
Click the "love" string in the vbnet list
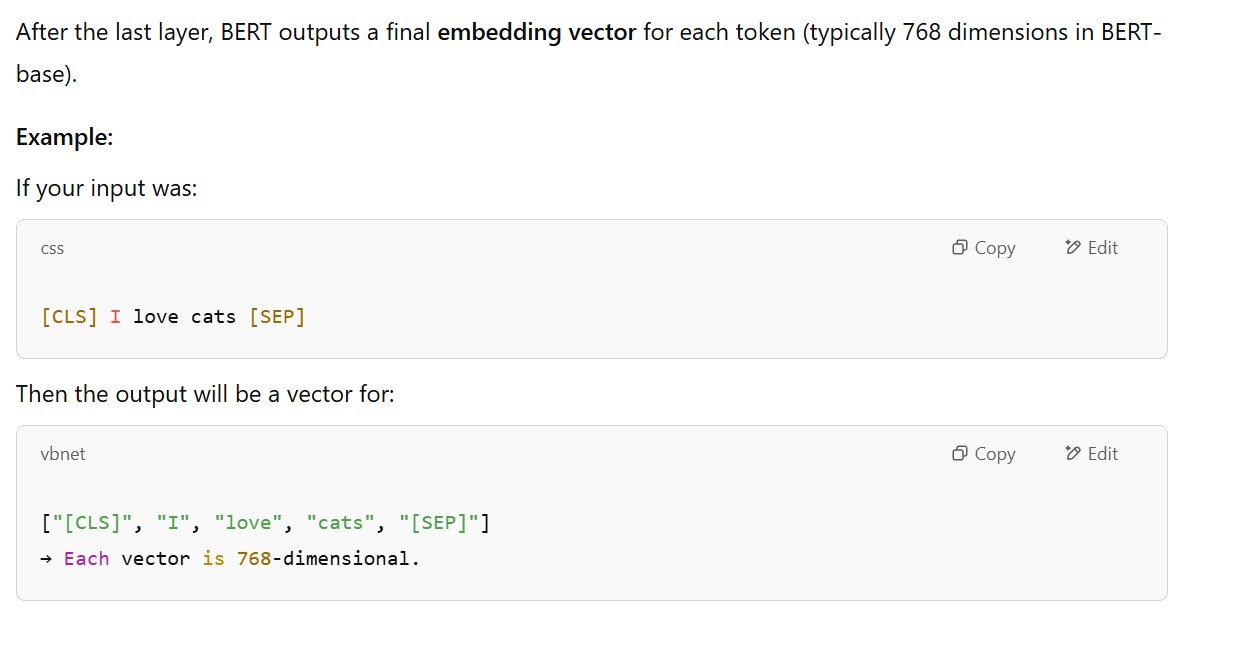[248, 523]
